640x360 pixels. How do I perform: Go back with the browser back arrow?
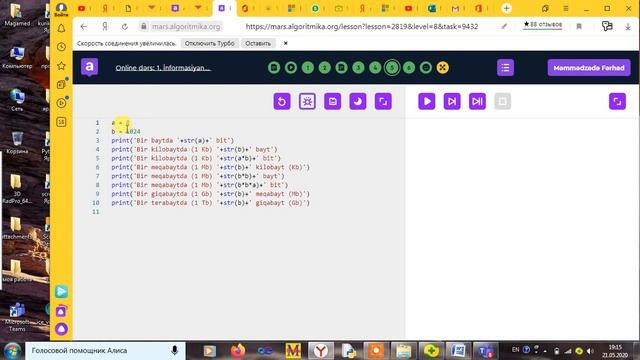click(84, 27)
